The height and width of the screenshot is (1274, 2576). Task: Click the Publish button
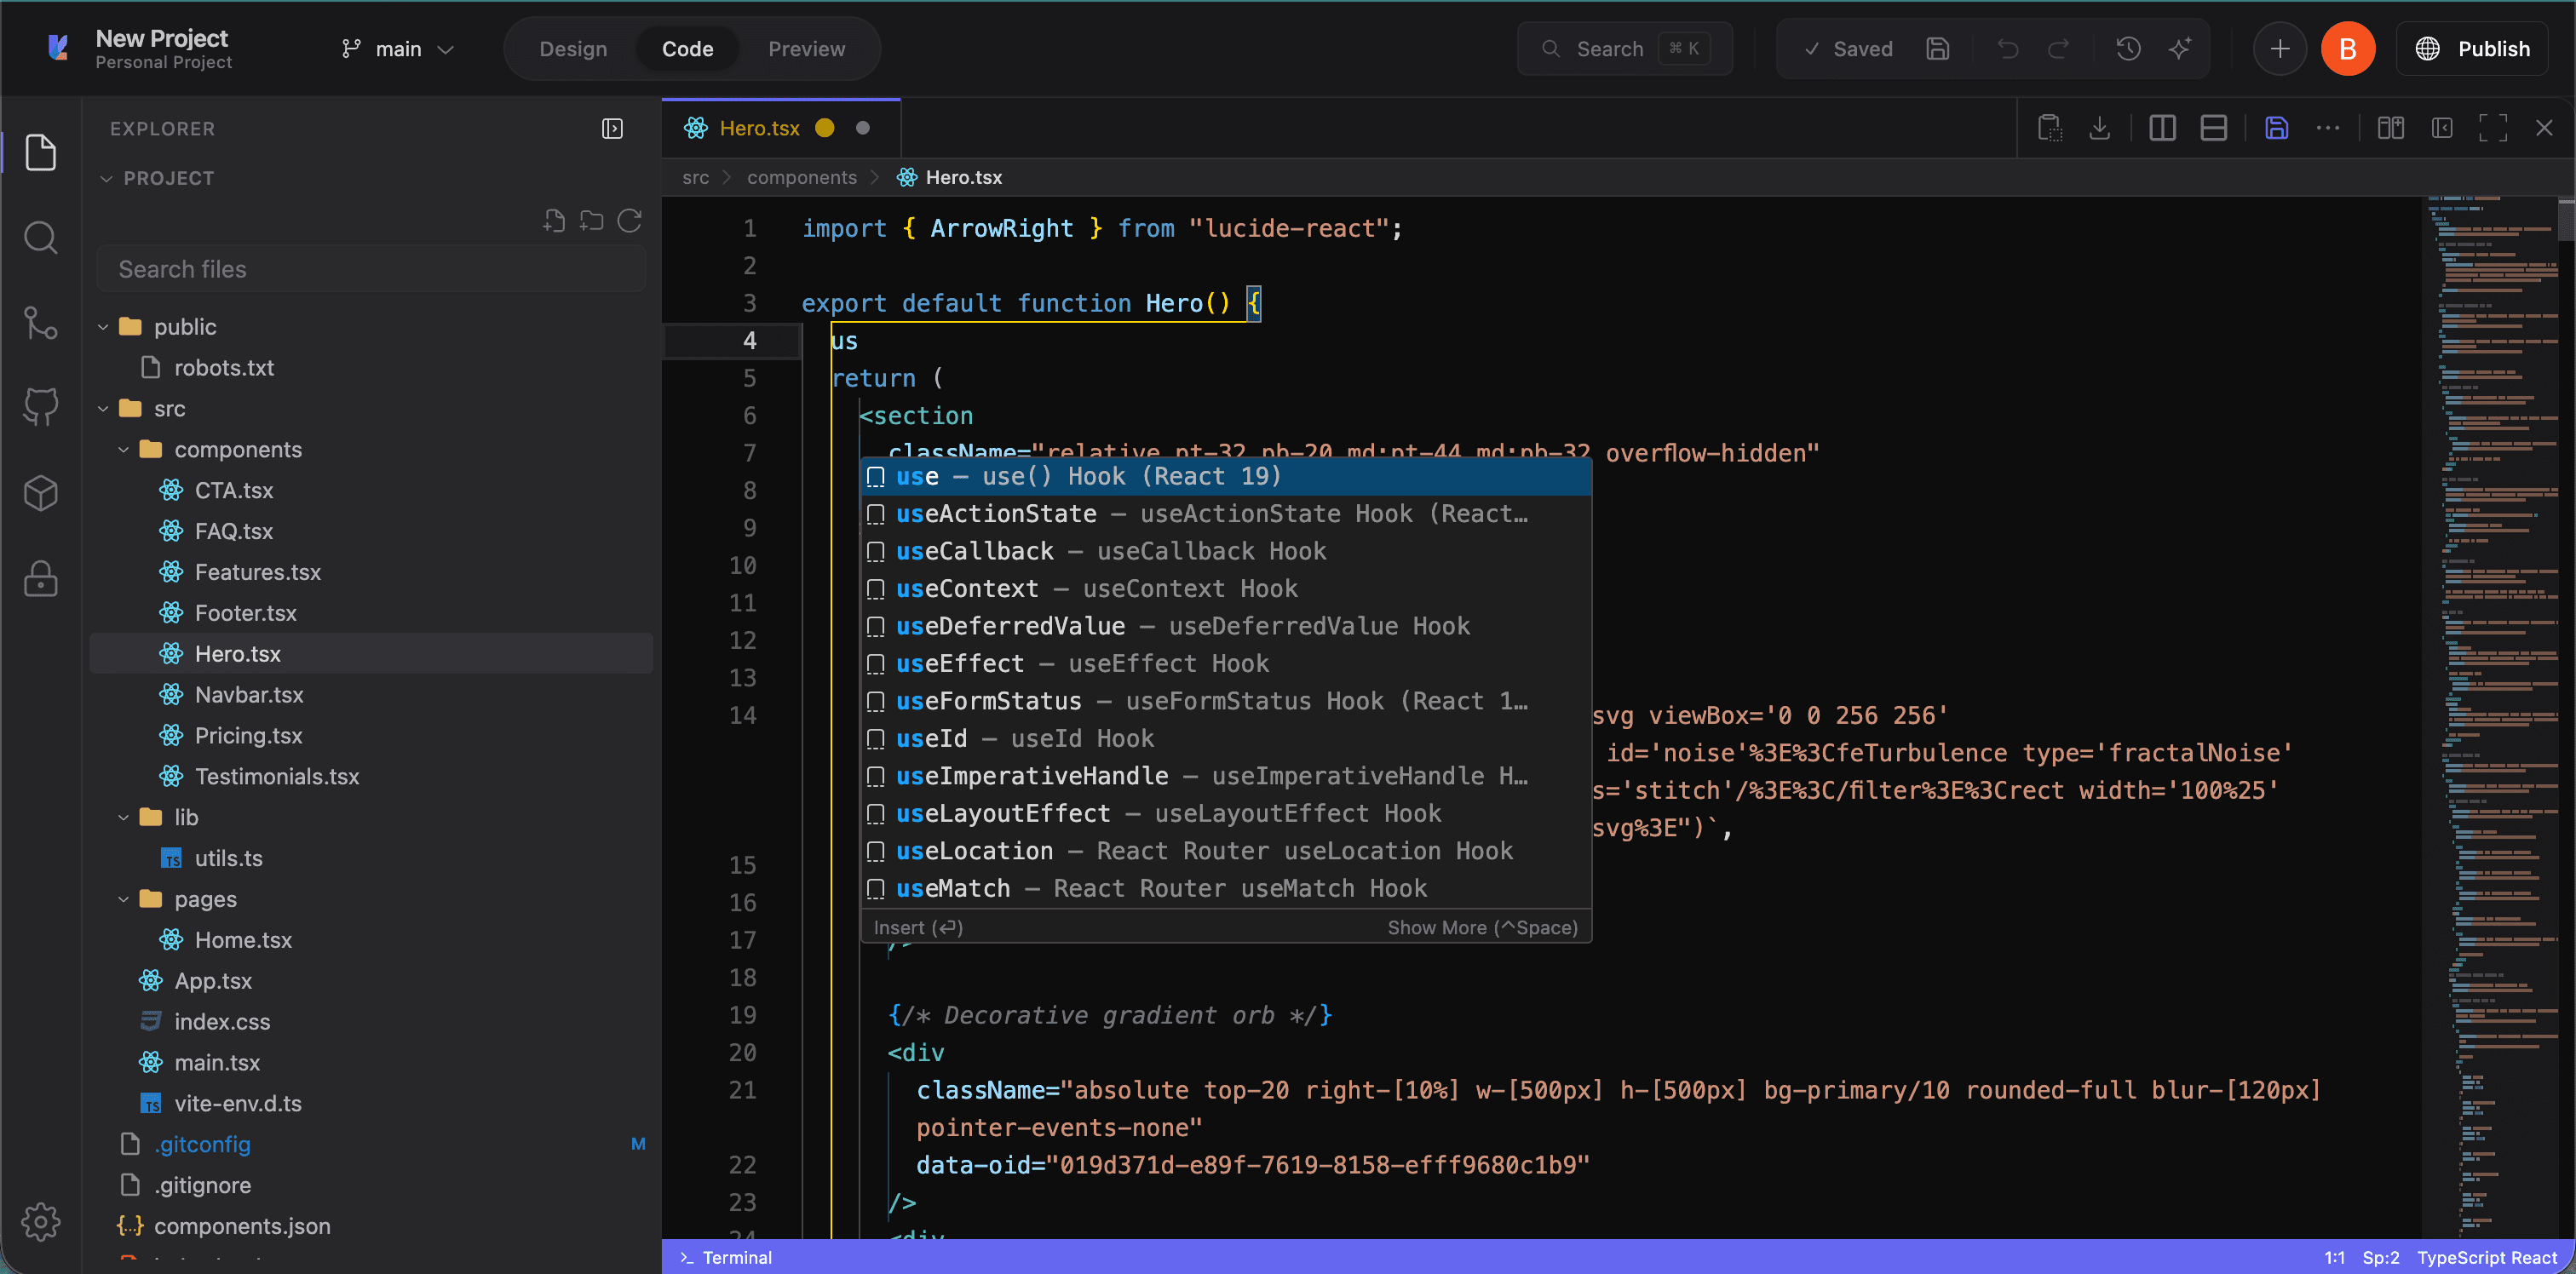click(x=2472, y=49)
